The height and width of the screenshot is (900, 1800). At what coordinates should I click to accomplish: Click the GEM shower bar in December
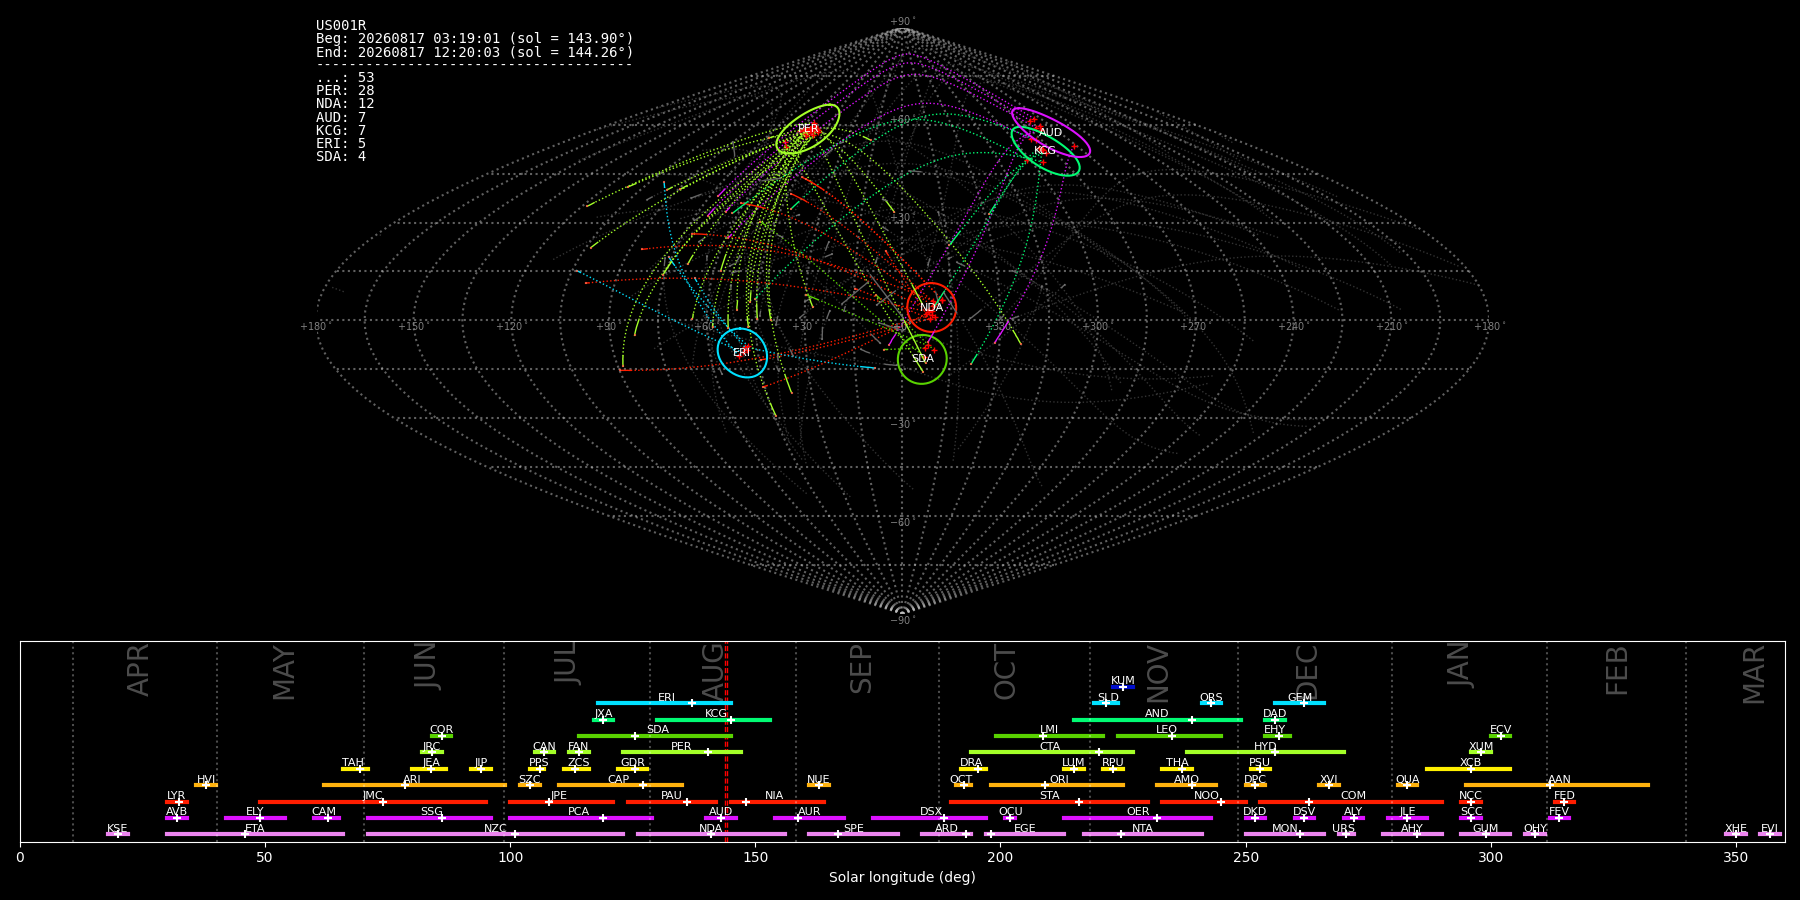point(1299,703)
